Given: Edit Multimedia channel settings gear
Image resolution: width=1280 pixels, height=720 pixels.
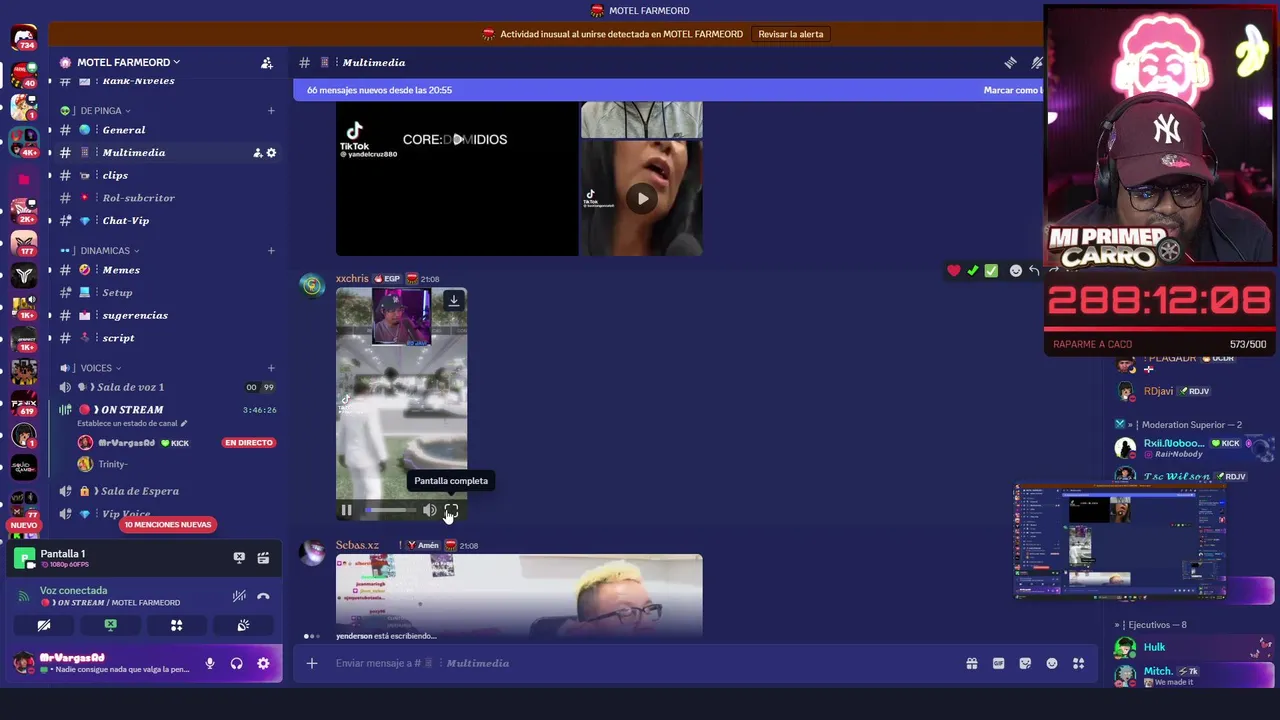Looking at the screenshot, I should (x=271, y=153).
